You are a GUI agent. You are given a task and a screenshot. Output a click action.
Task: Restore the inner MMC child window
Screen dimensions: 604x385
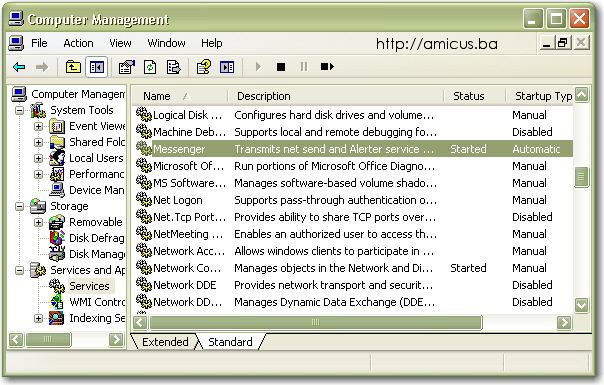click(x=563, y=42)
